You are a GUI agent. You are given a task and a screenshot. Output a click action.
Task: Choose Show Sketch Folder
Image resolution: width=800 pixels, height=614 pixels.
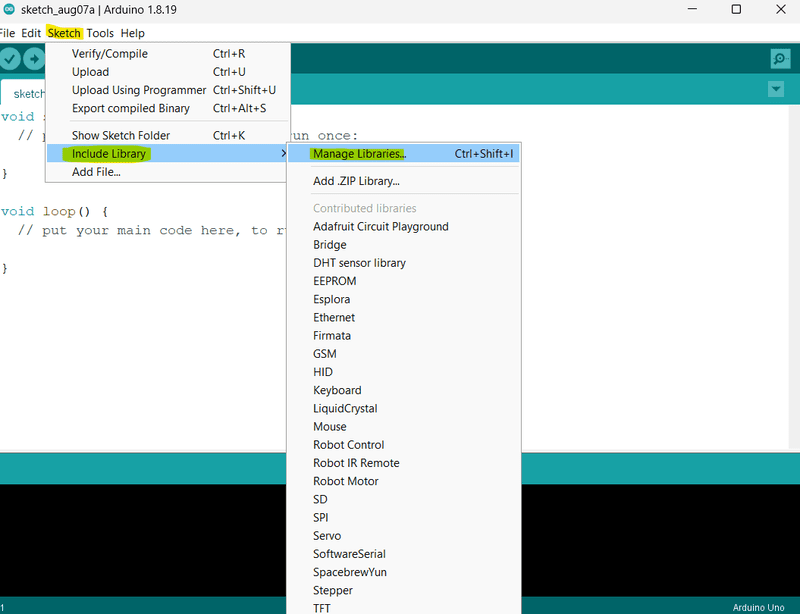click(168, 135)
